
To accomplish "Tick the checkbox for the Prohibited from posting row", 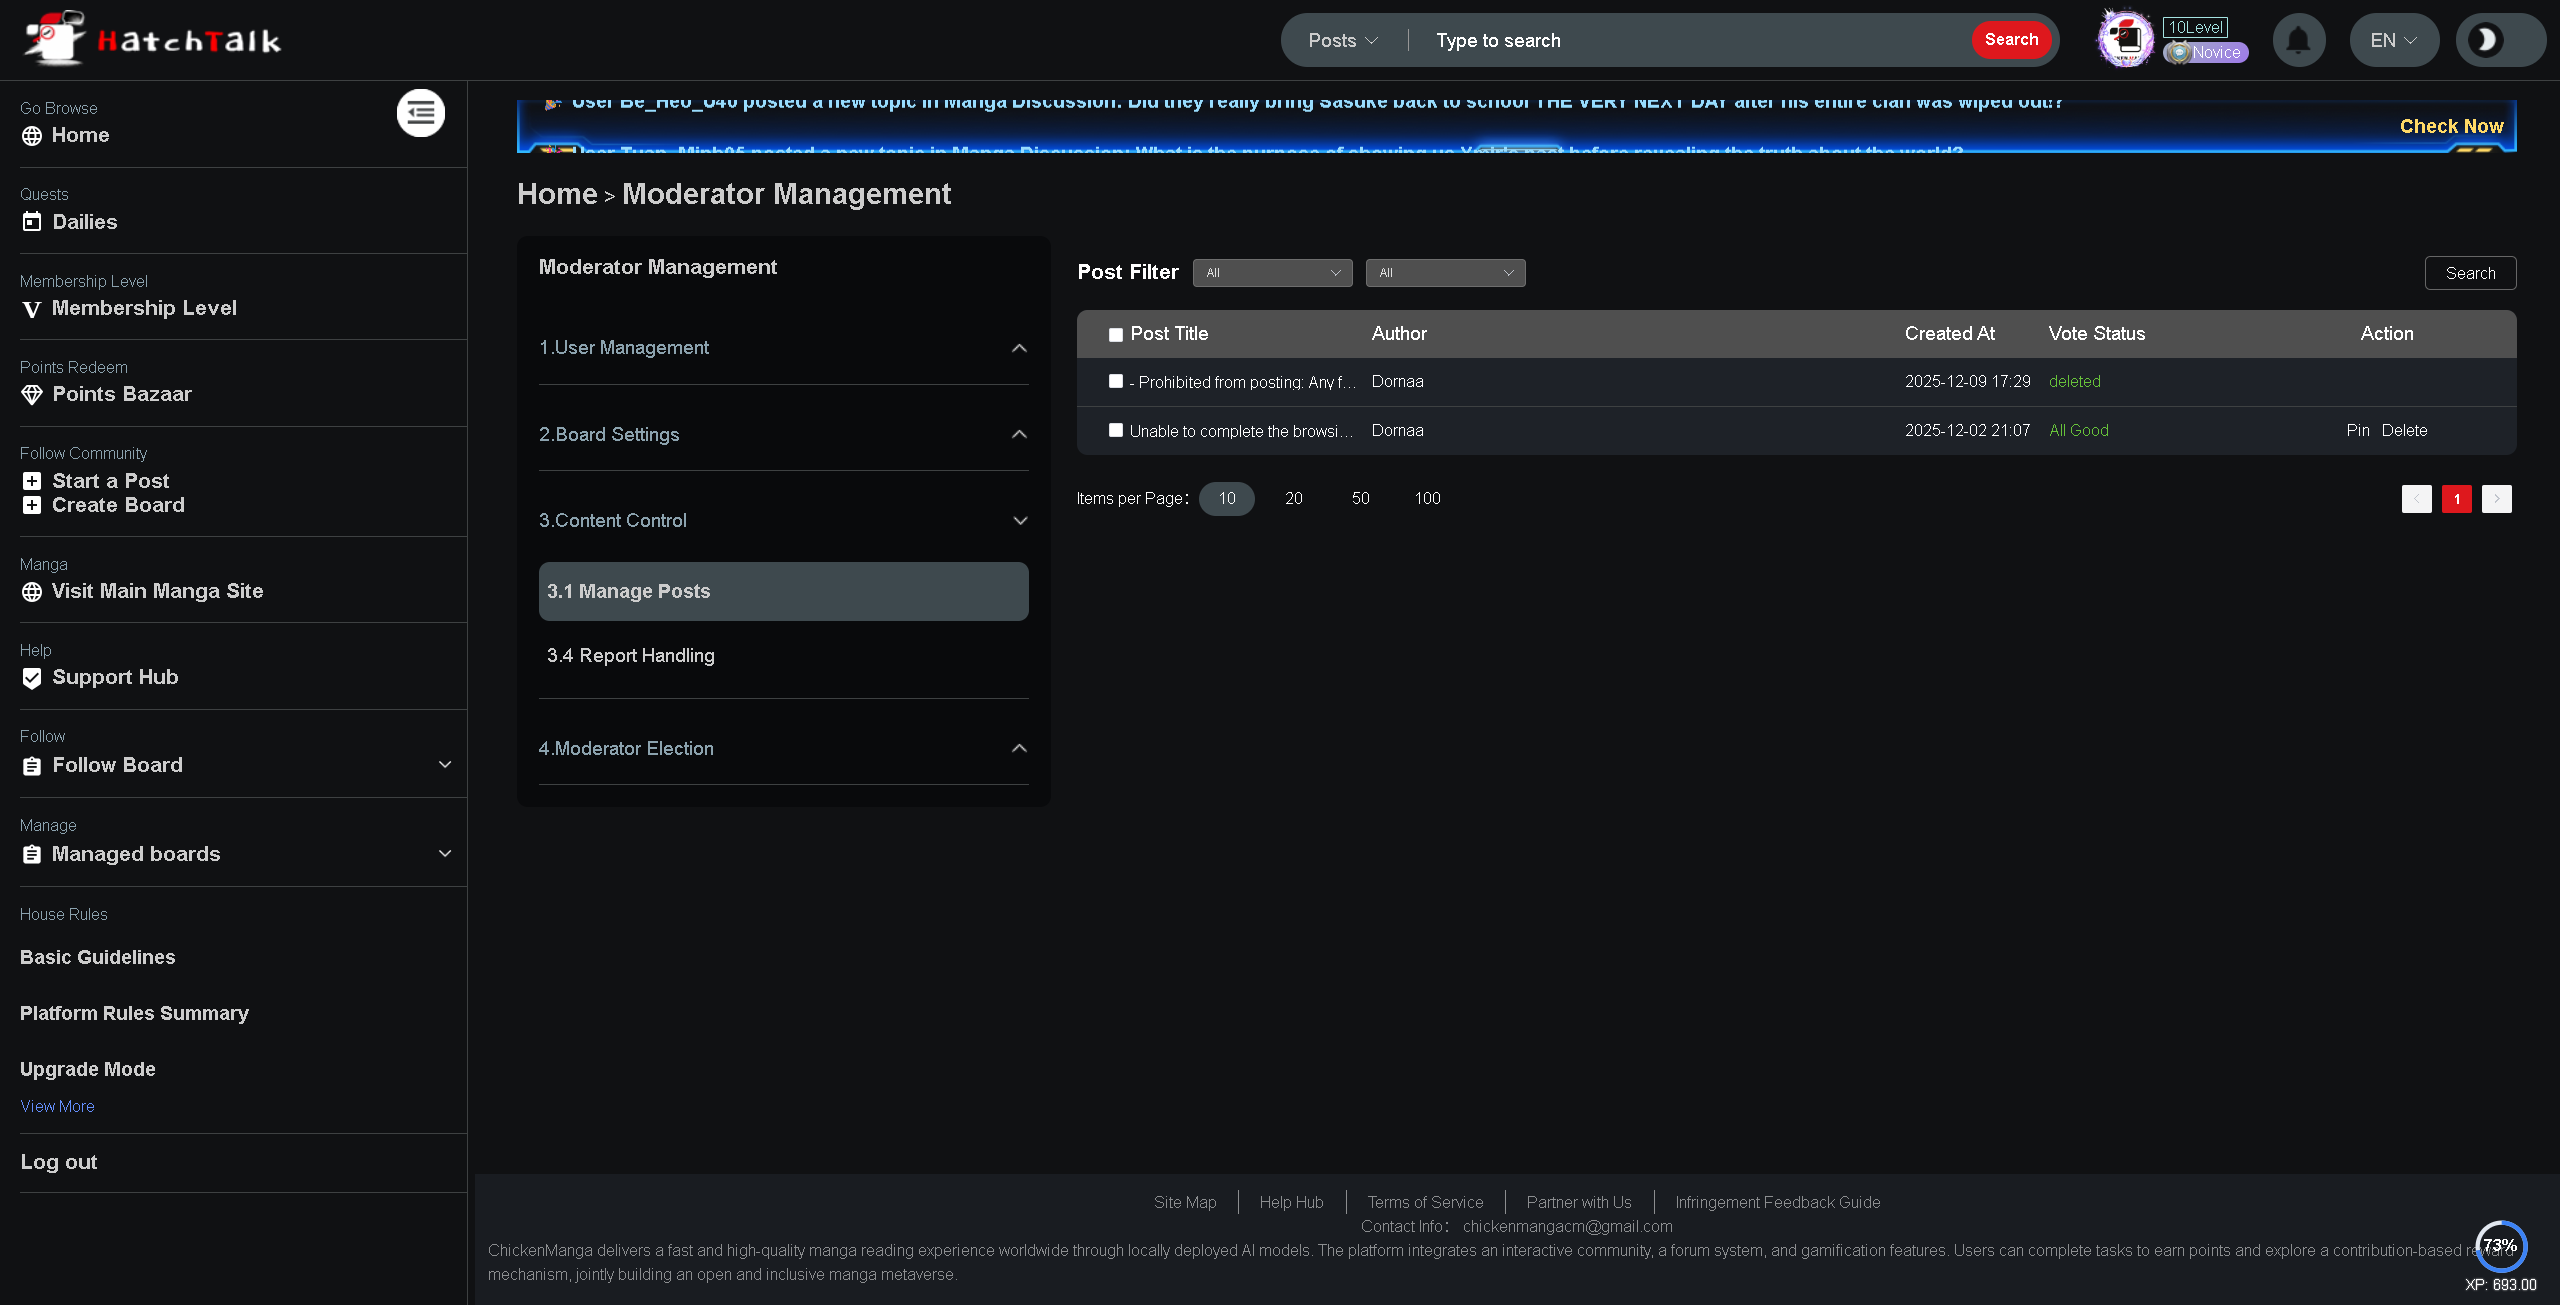I will point(1116,381).
